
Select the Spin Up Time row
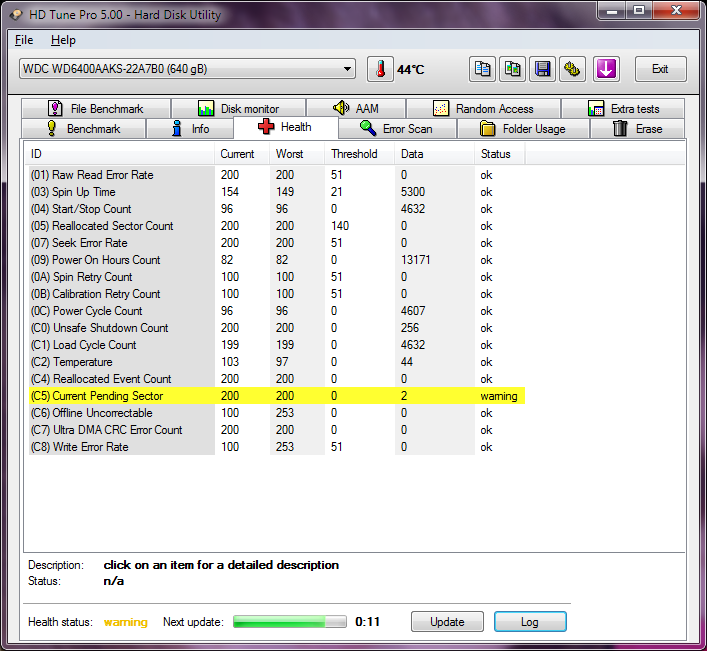click(x=277, y=192)
